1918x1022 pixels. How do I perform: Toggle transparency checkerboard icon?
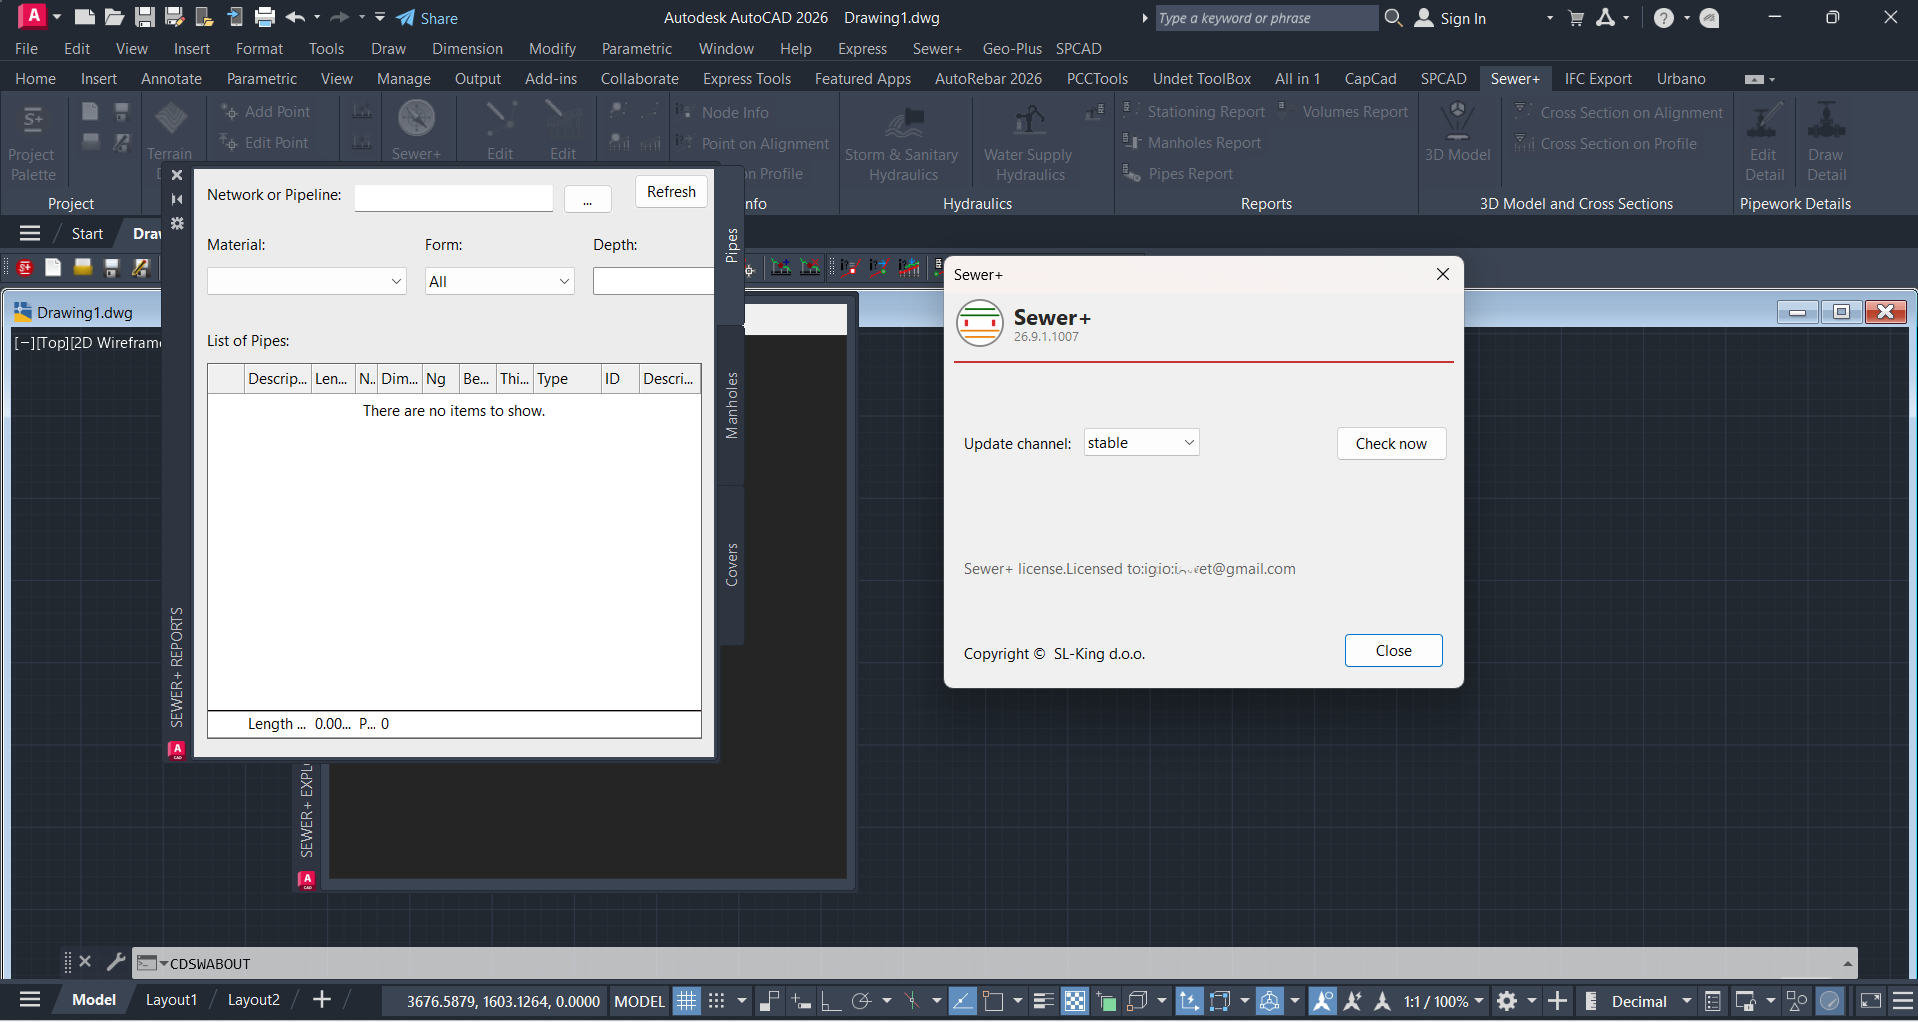1075,1001
